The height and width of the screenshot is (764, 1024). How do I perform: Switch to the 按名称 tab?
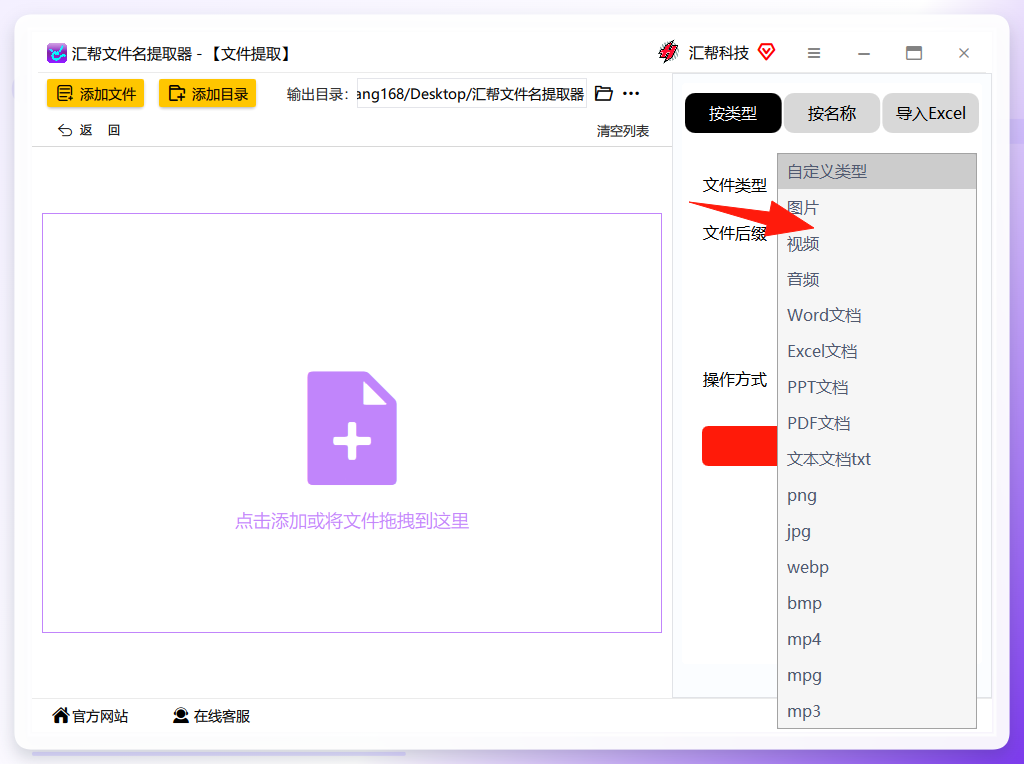pos(831,113)
